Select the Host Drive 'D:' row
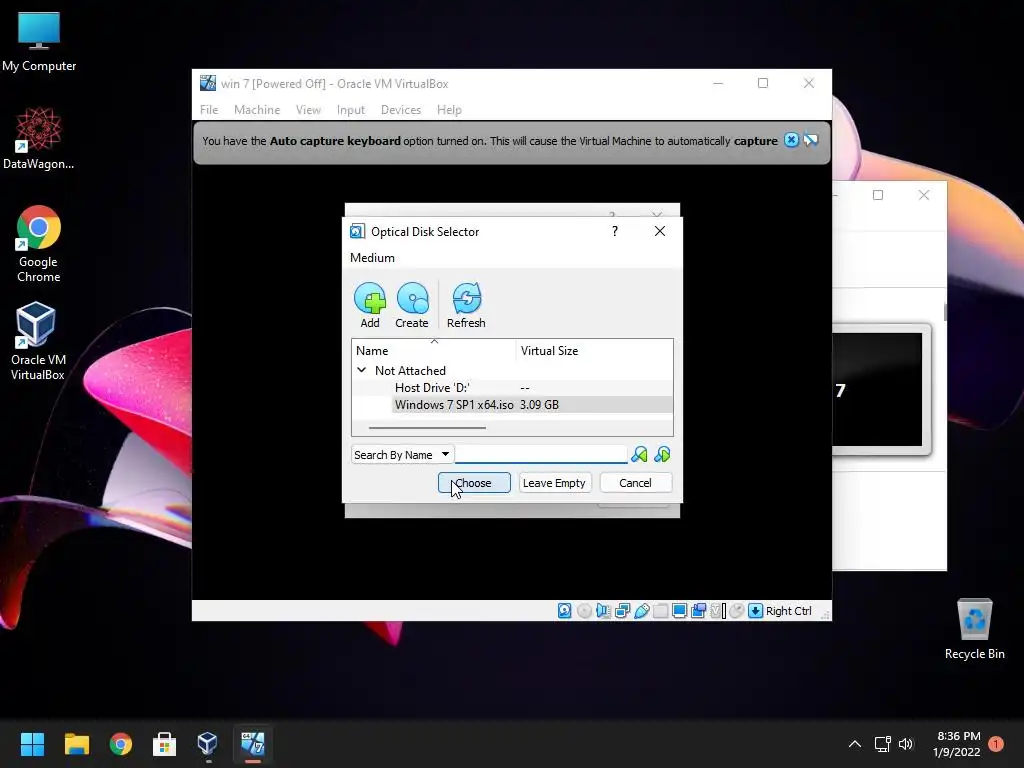This screenshot has width=1024, height=768. click(x=512, y=388)
